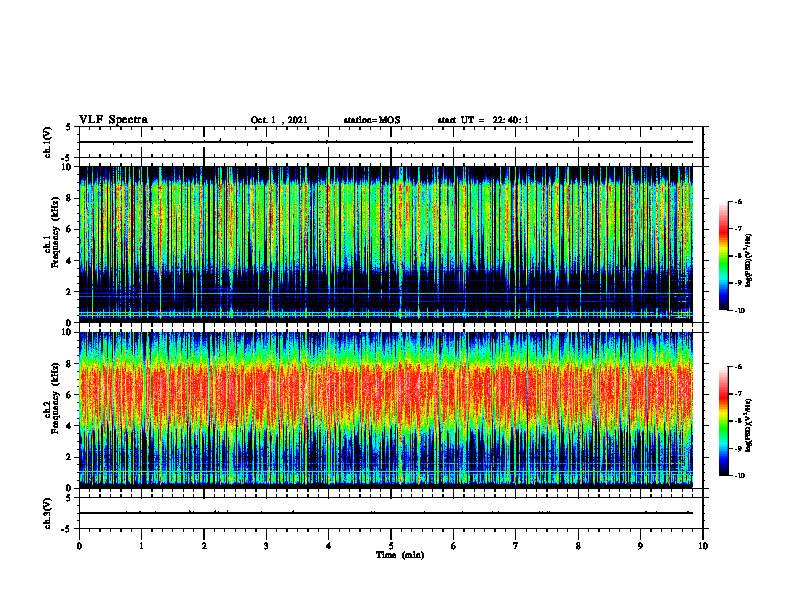Click the "7" tick on the time axis
The image size is (792, 612).
(516, 546)
